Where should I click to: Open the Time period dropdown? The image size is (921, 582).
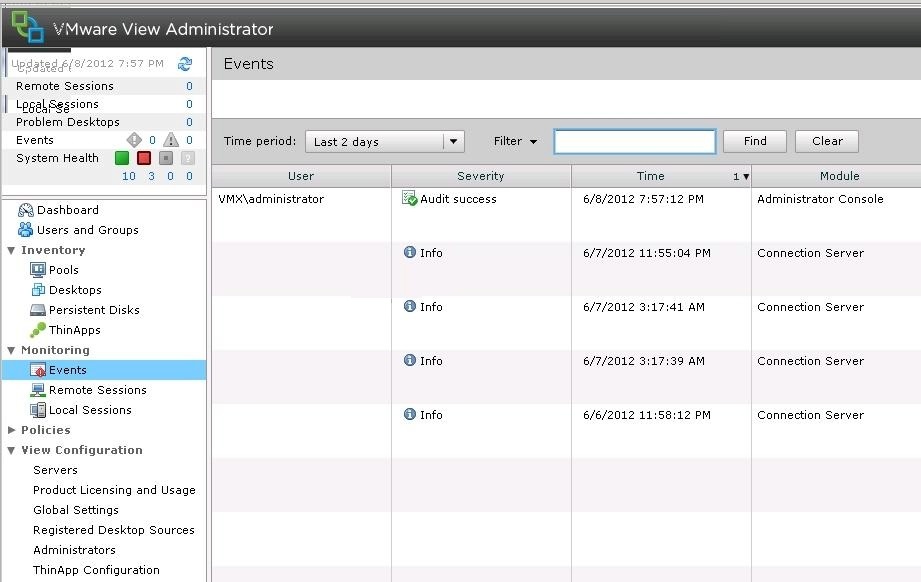pyautogui.click(x=385, y=142)
